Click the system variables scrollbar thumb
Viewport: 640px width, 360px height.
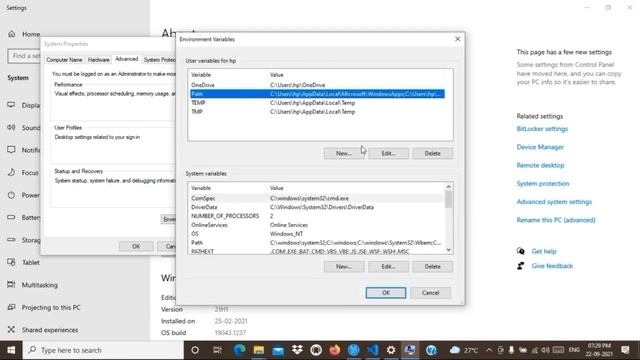click(449, 199)
